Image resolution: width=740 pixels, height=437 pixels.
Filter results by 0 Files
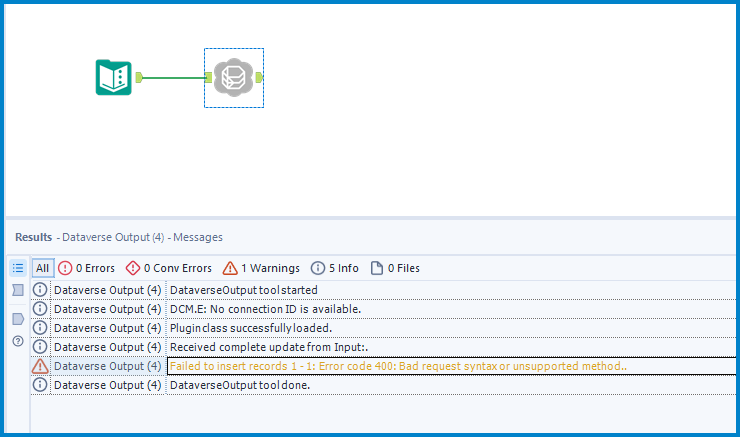pos(395,268)
